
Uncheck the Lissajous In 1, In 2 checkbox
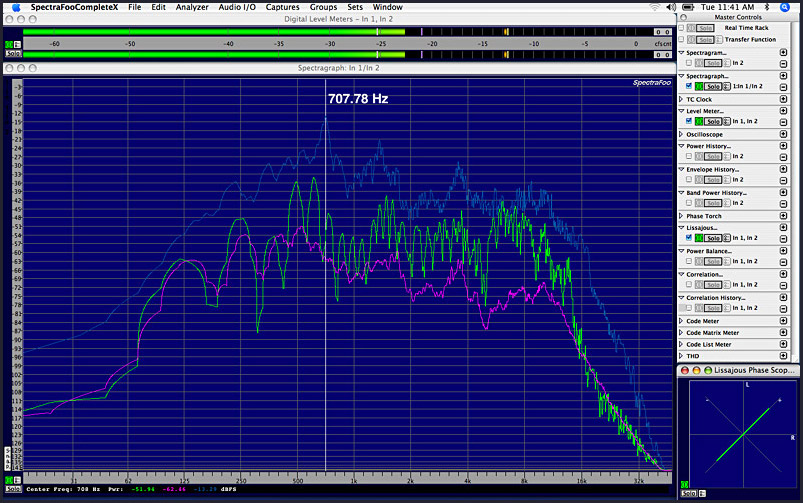pos(689,238)
